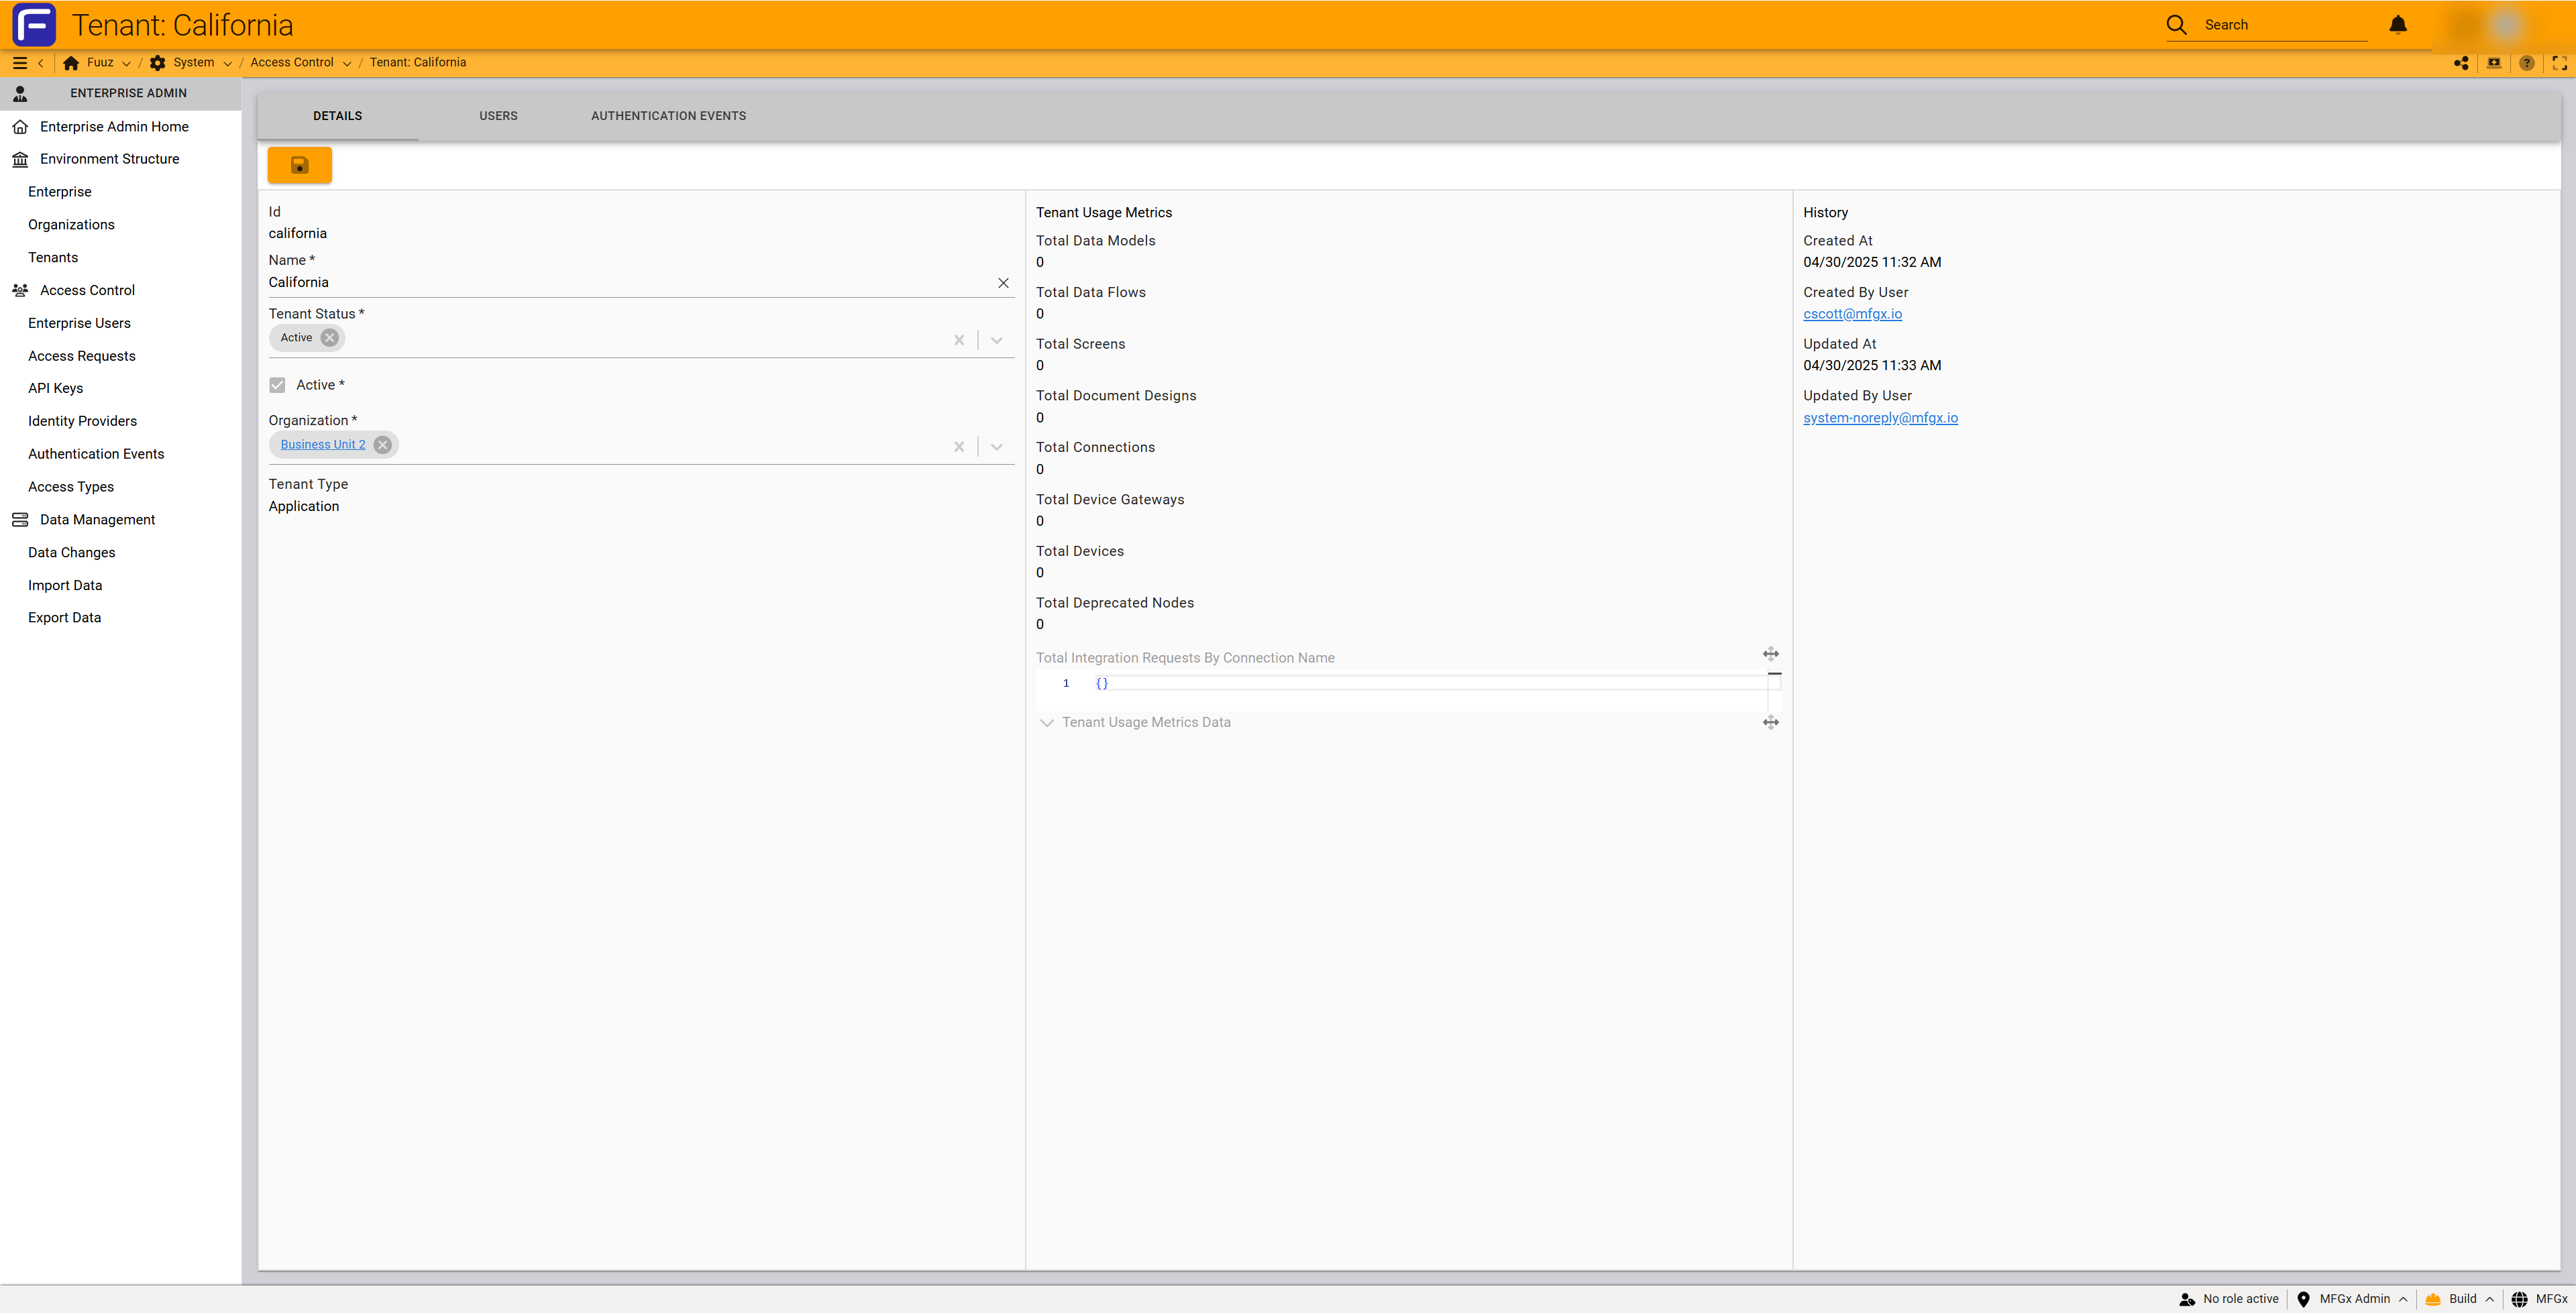Click the Fuuz logo icon

tap(34, 25)
